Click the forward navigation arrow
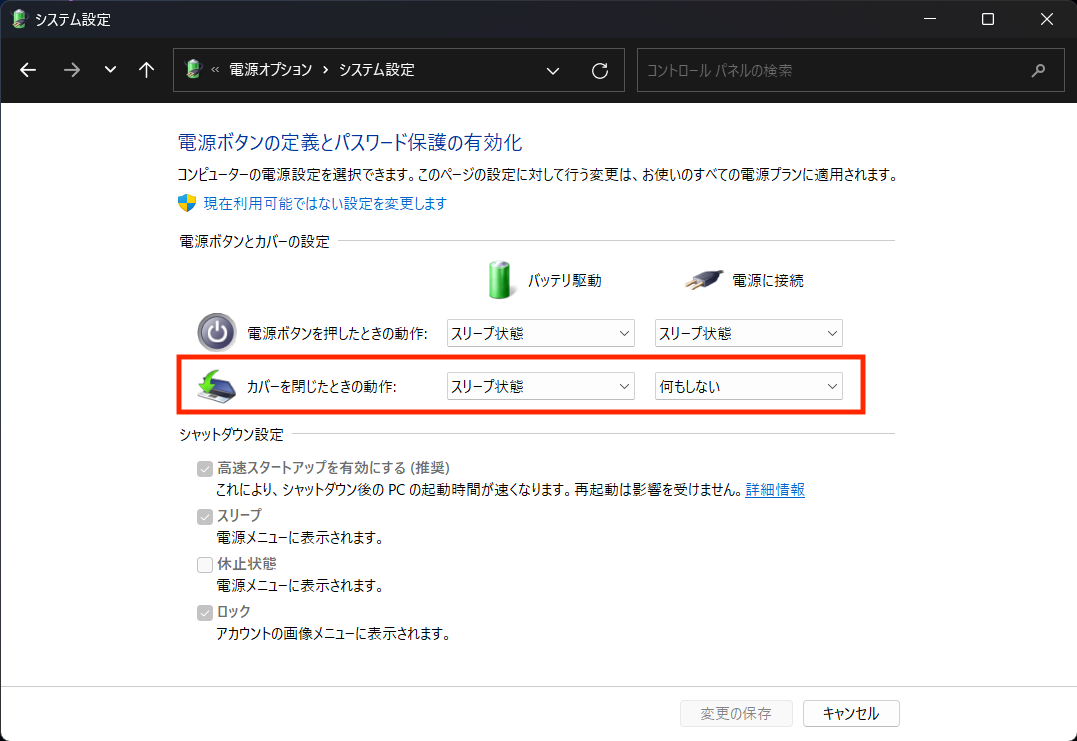 pyautogui.click(x=71, y=70)
